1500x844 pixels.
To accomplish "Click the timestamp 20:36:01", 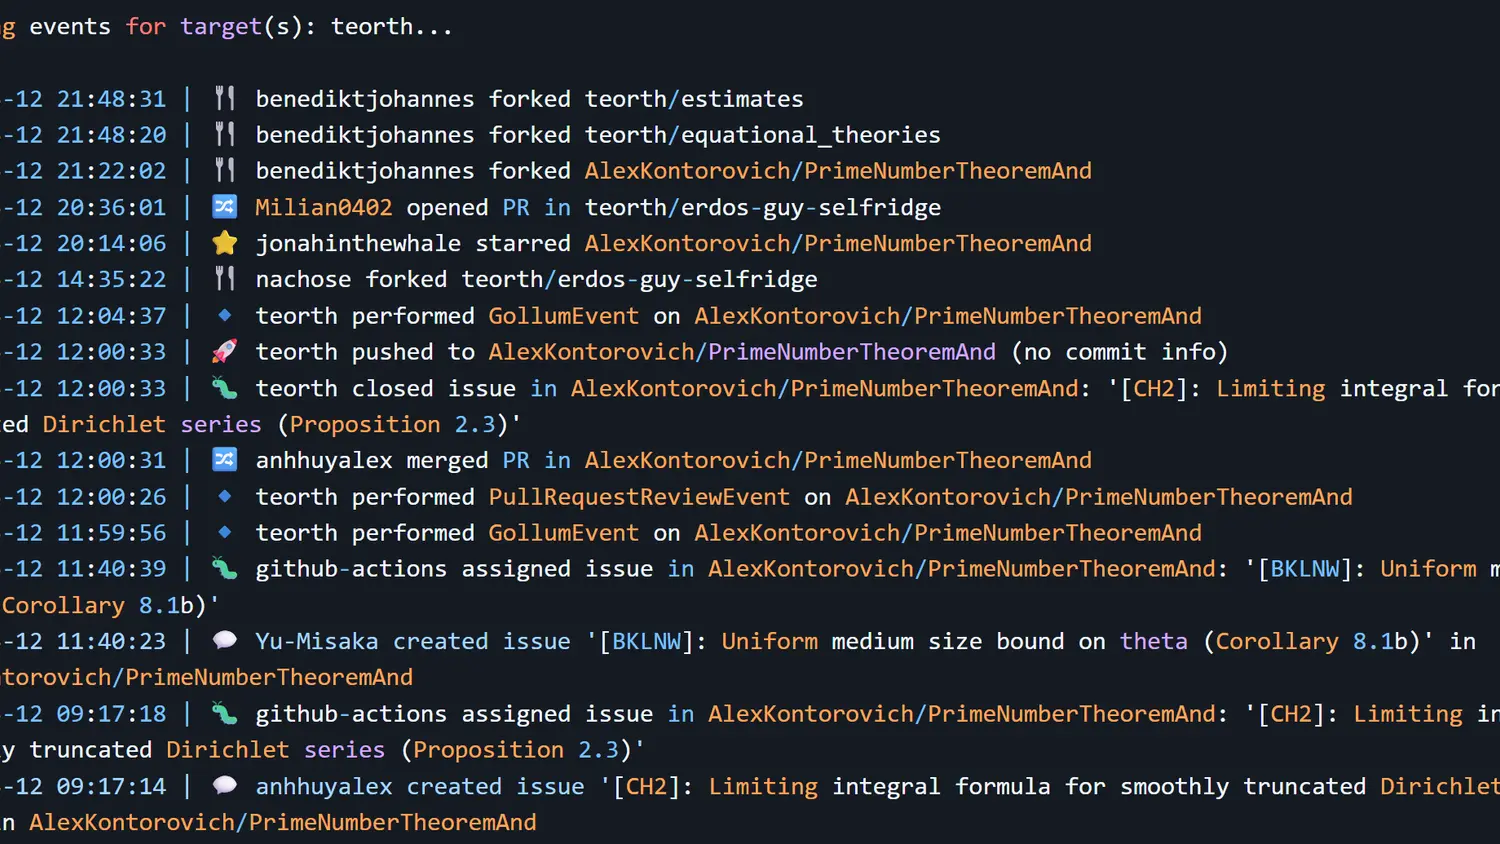I will coord(111,207).
